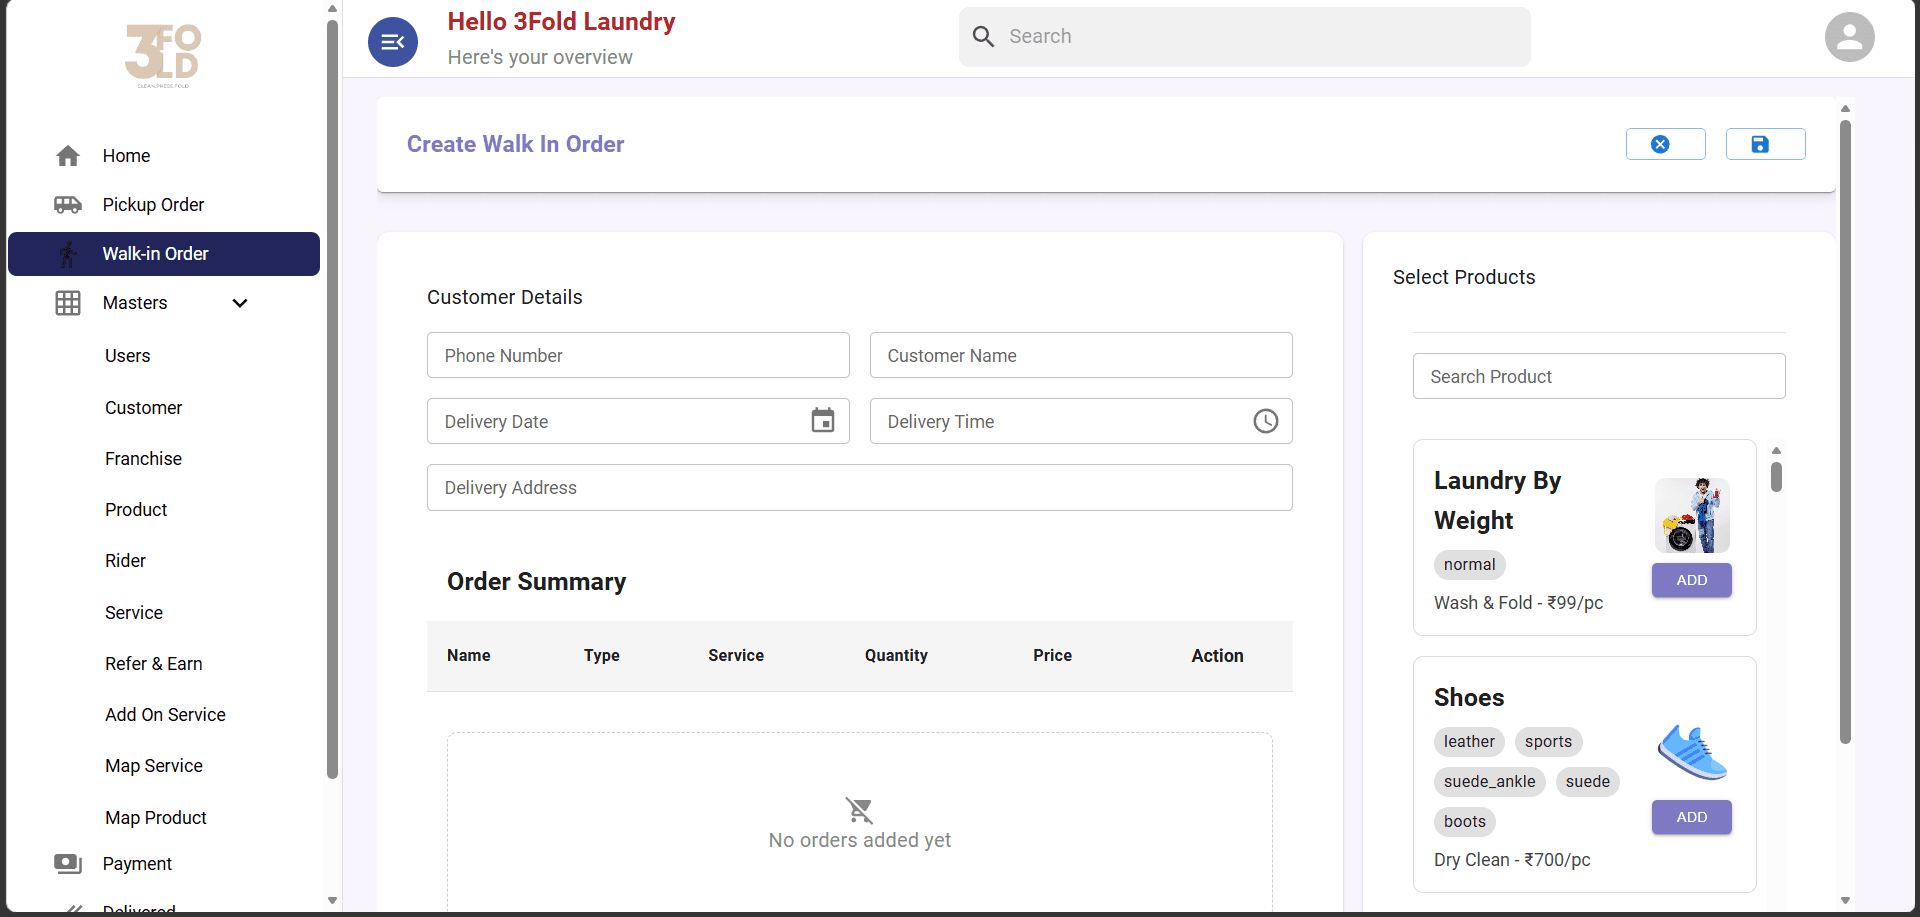Open Rider under Masters
Viewport: 1920px width, 917px height.
click(x=125, y=561)
